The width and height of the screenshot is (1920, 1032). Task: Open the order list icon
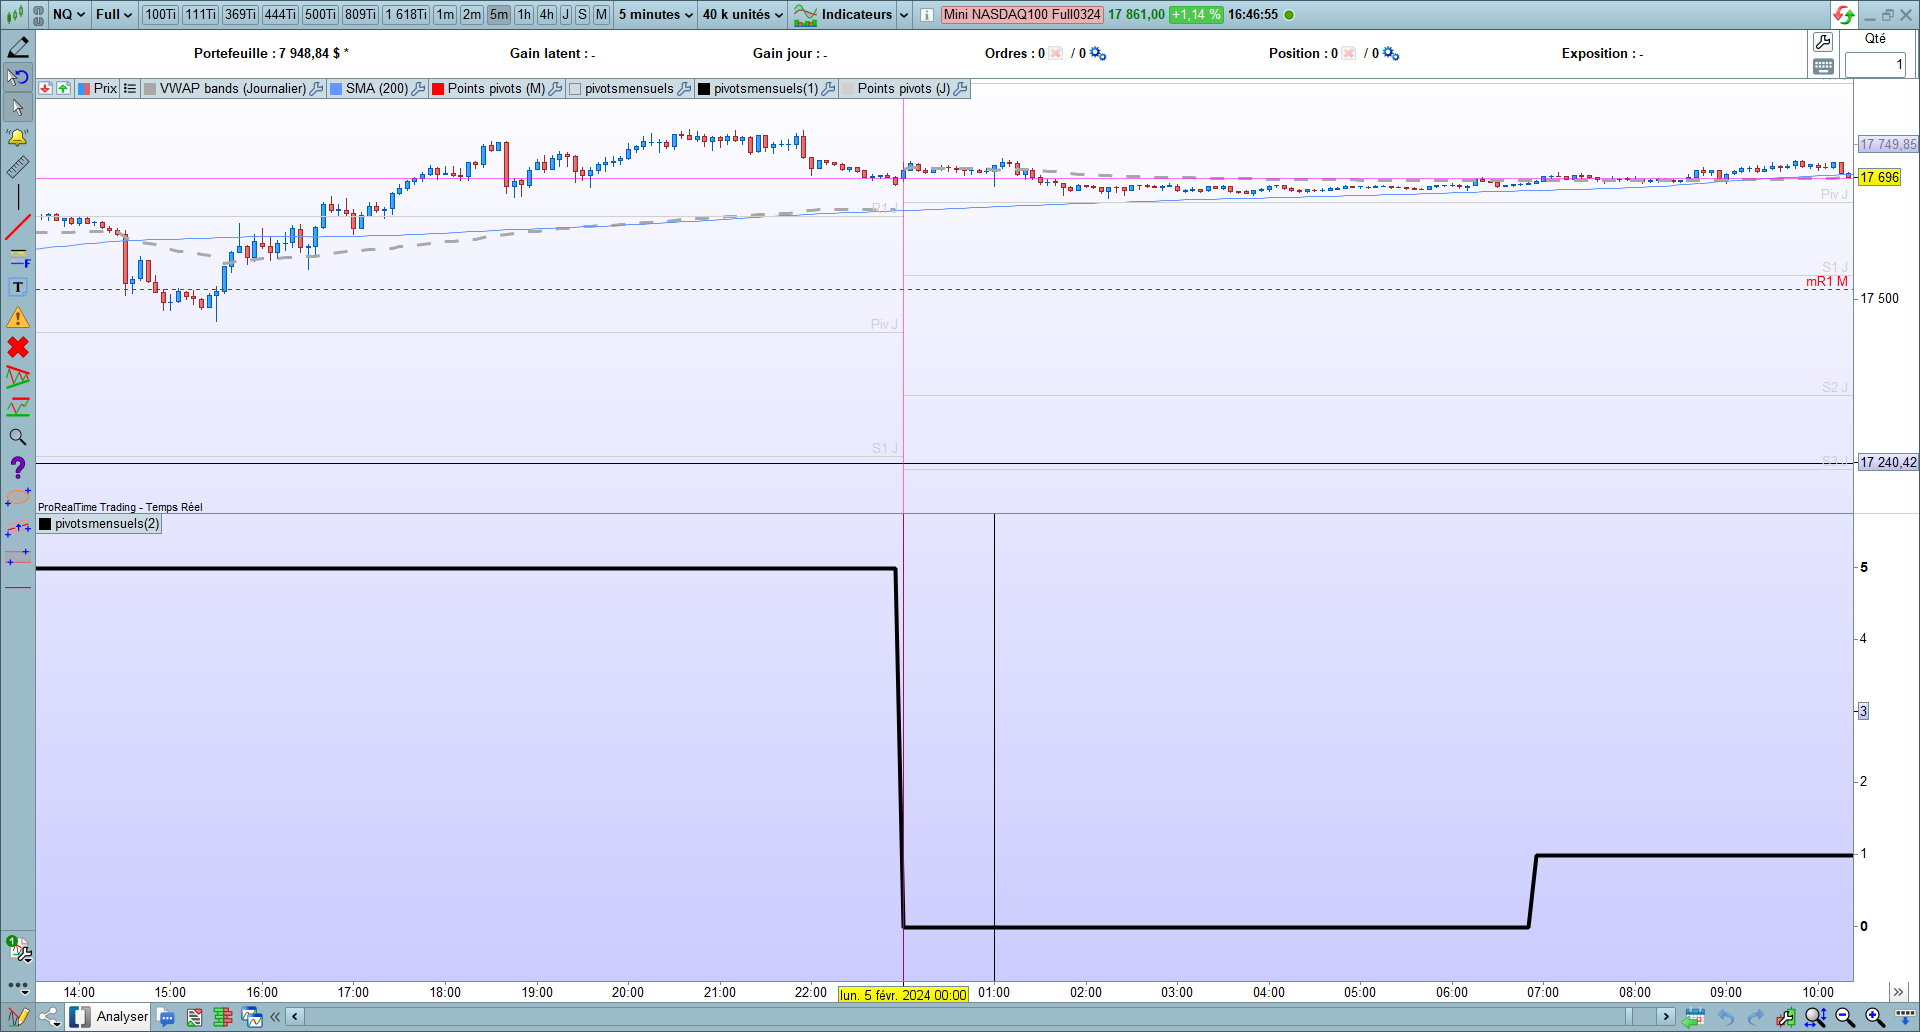pyautogui.click(x=195, y=1017)
